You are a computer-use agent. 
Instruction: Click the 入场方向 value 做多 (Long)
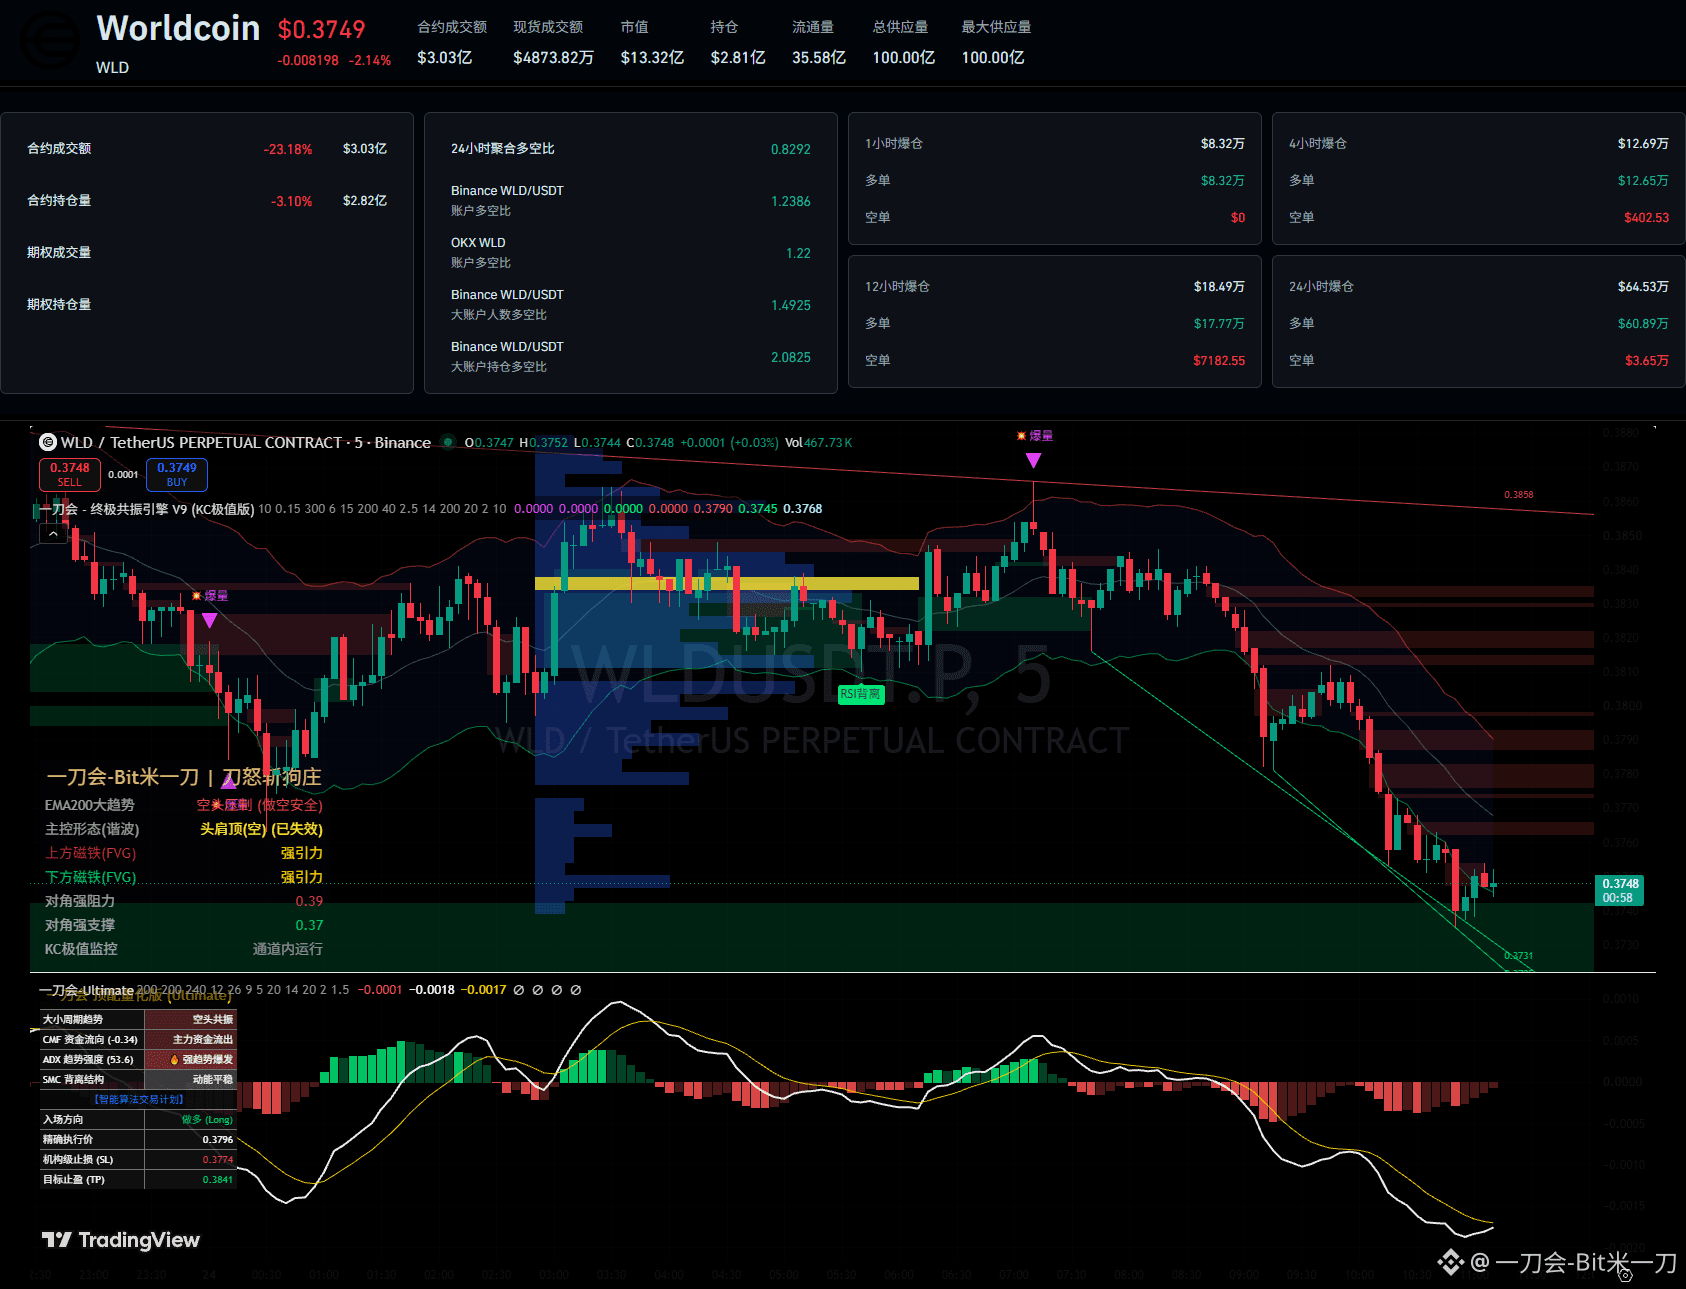click(207, 1120)
